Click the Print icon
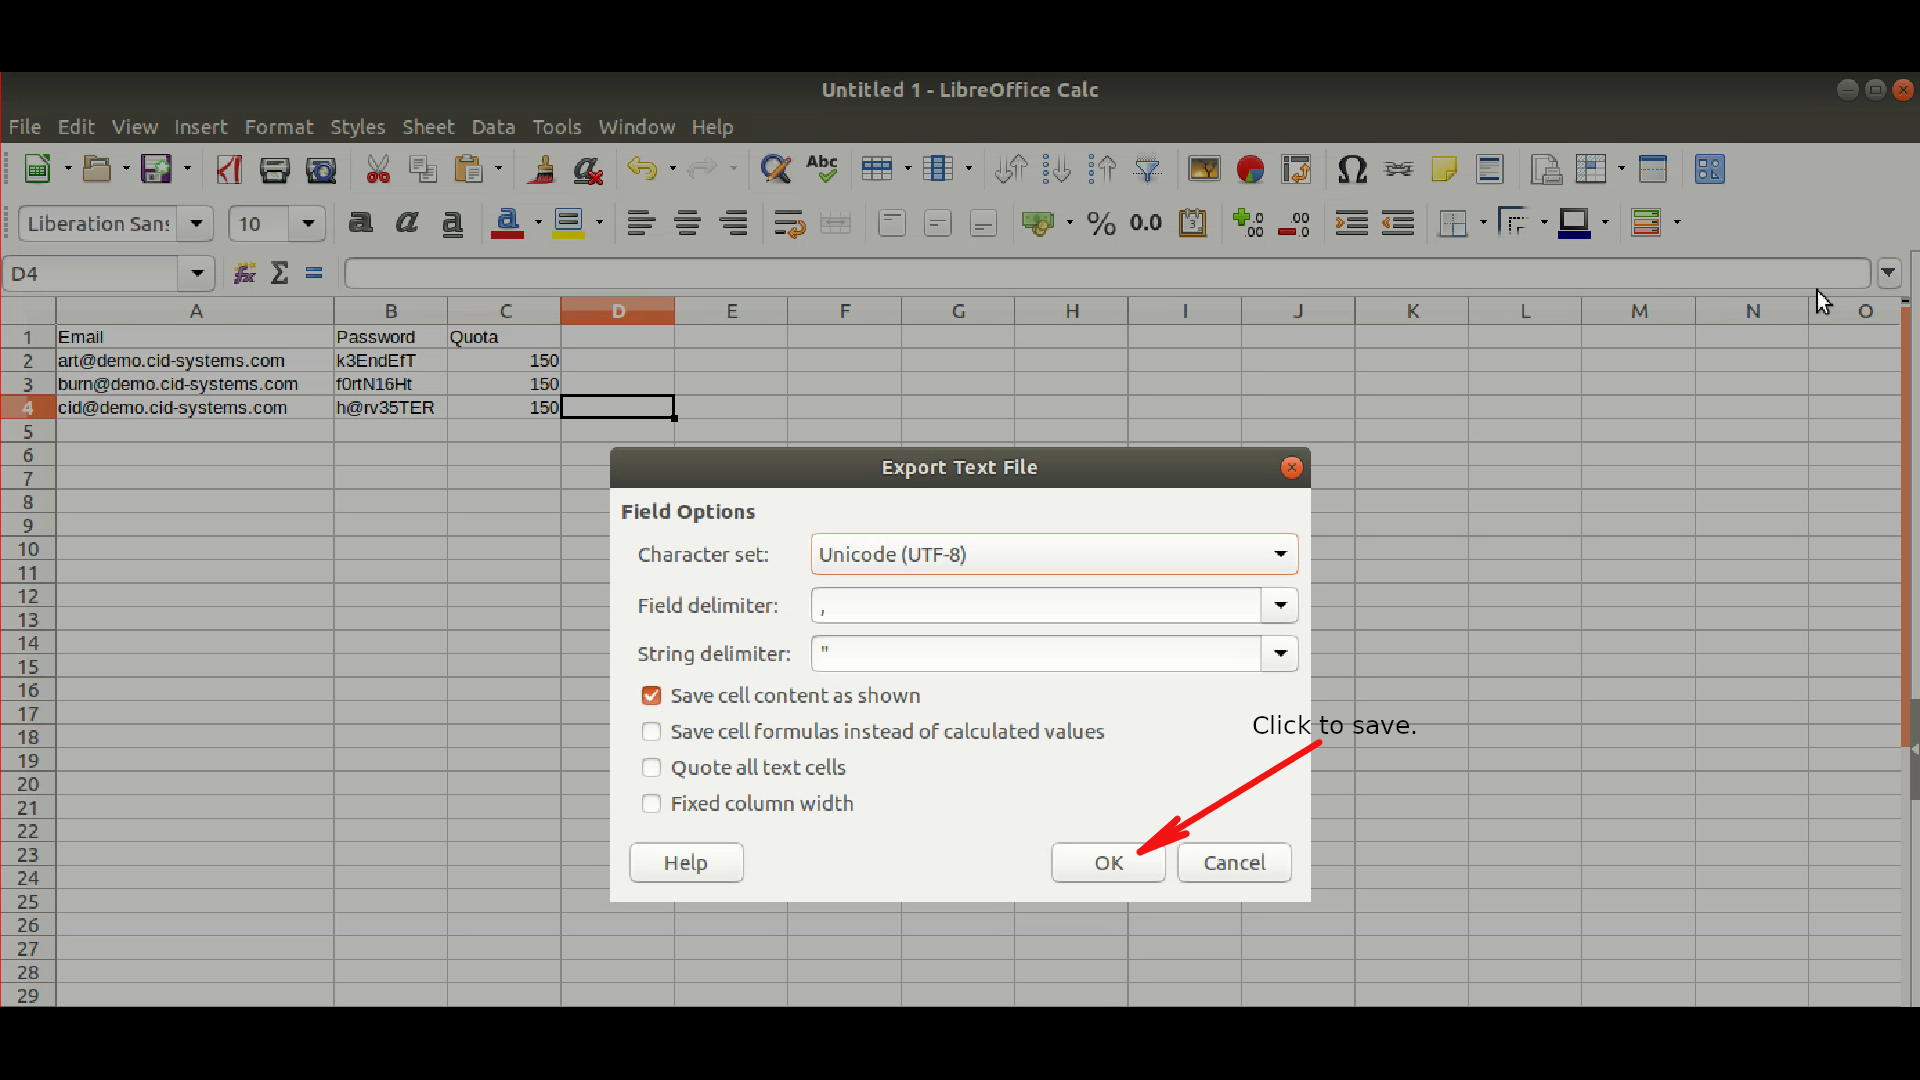This screenshot has width=1920, height=1080. pos(274,169)
